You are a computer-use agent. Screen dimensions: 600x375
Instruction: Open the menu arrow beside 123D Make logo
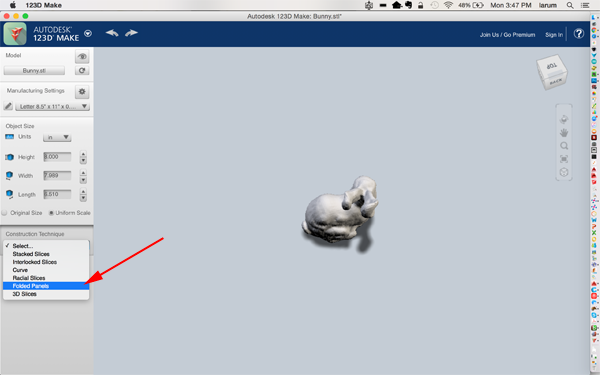pos(88,33)
